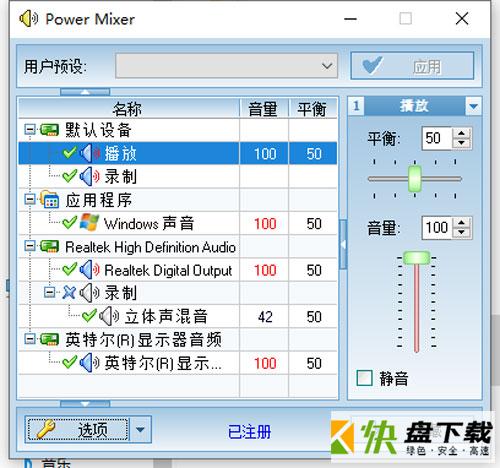Toggle checkmark for 英特尔(R) 显示... row
Screen dimensions: 500x468
point(69,362)
